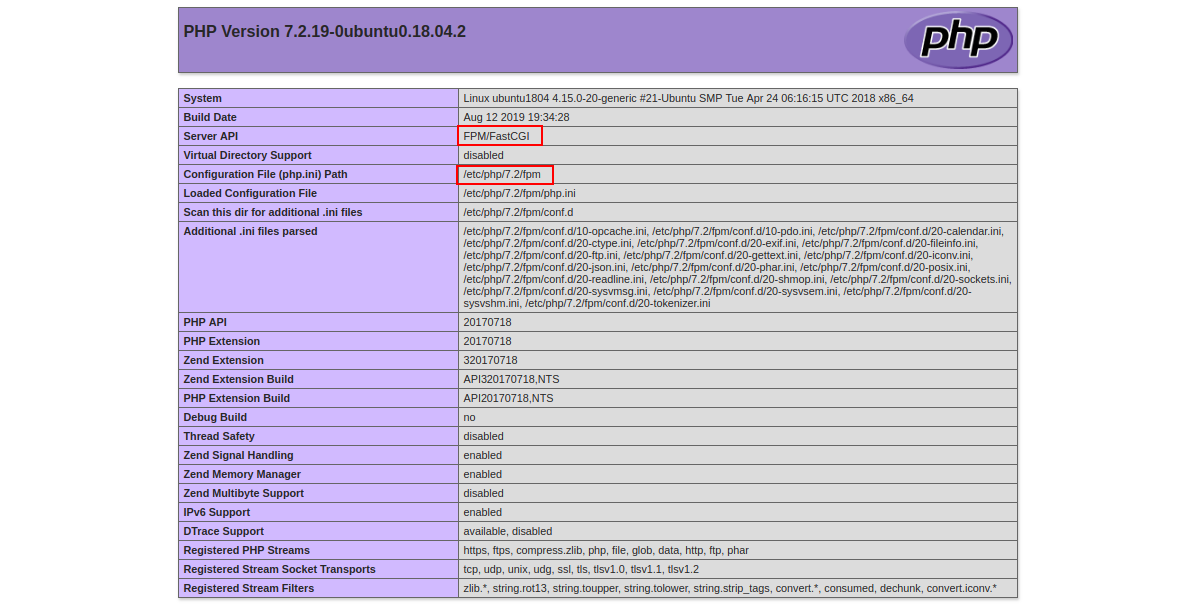Select the https, ftps, compress.zlib streams value
The height and width of the screenshot is (607, 1200).
click(x=605, y=550)
